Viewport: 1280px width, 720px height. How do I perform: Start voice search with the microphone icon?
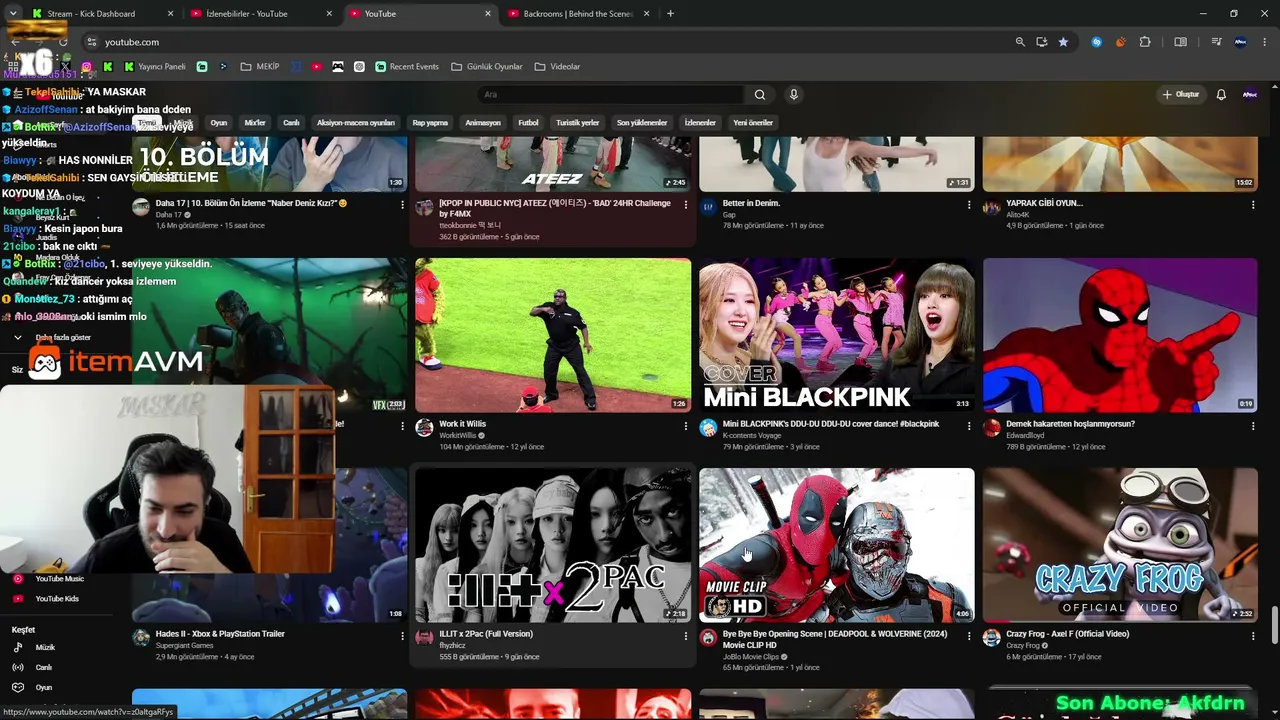[x=794, y=95]
